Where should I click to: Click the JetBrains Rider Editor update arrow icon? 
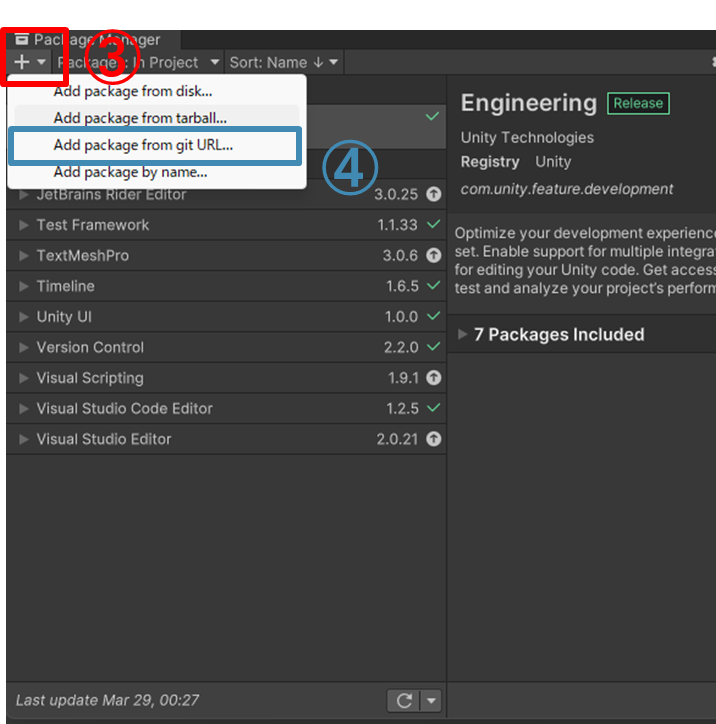coord(433,194)
